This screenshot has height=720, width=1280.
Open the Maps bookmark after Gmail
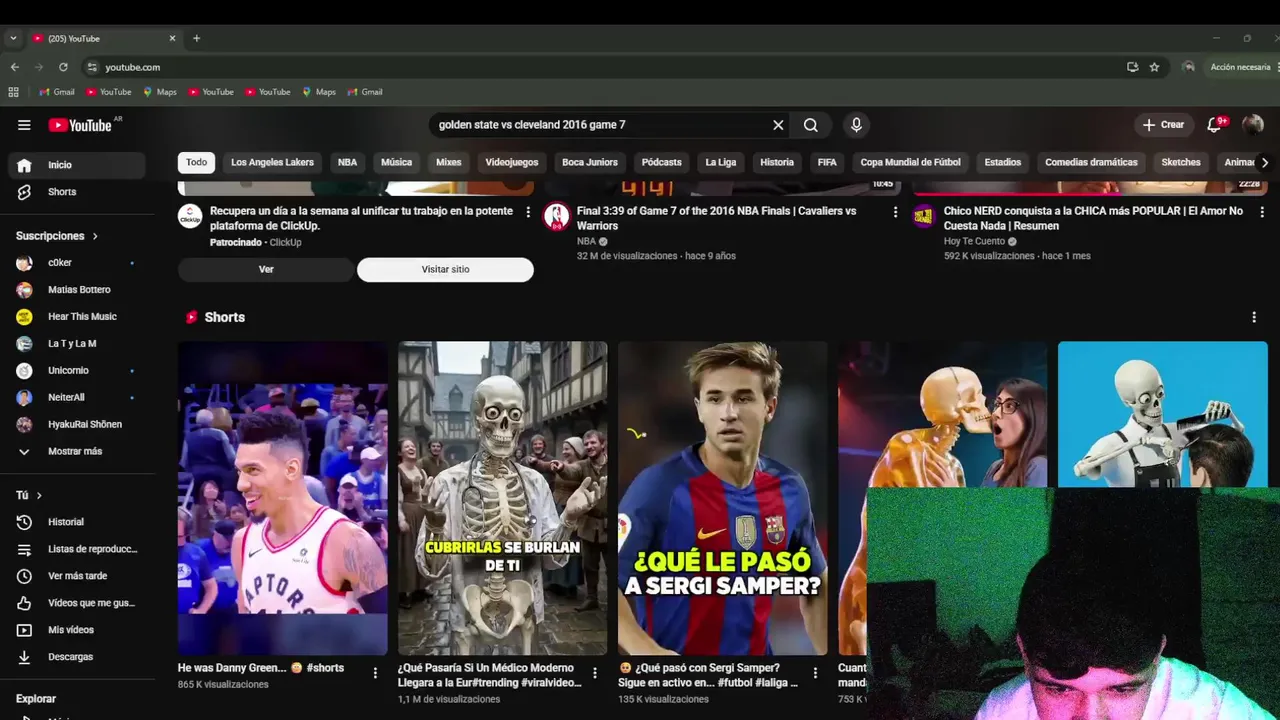(160, 92)
